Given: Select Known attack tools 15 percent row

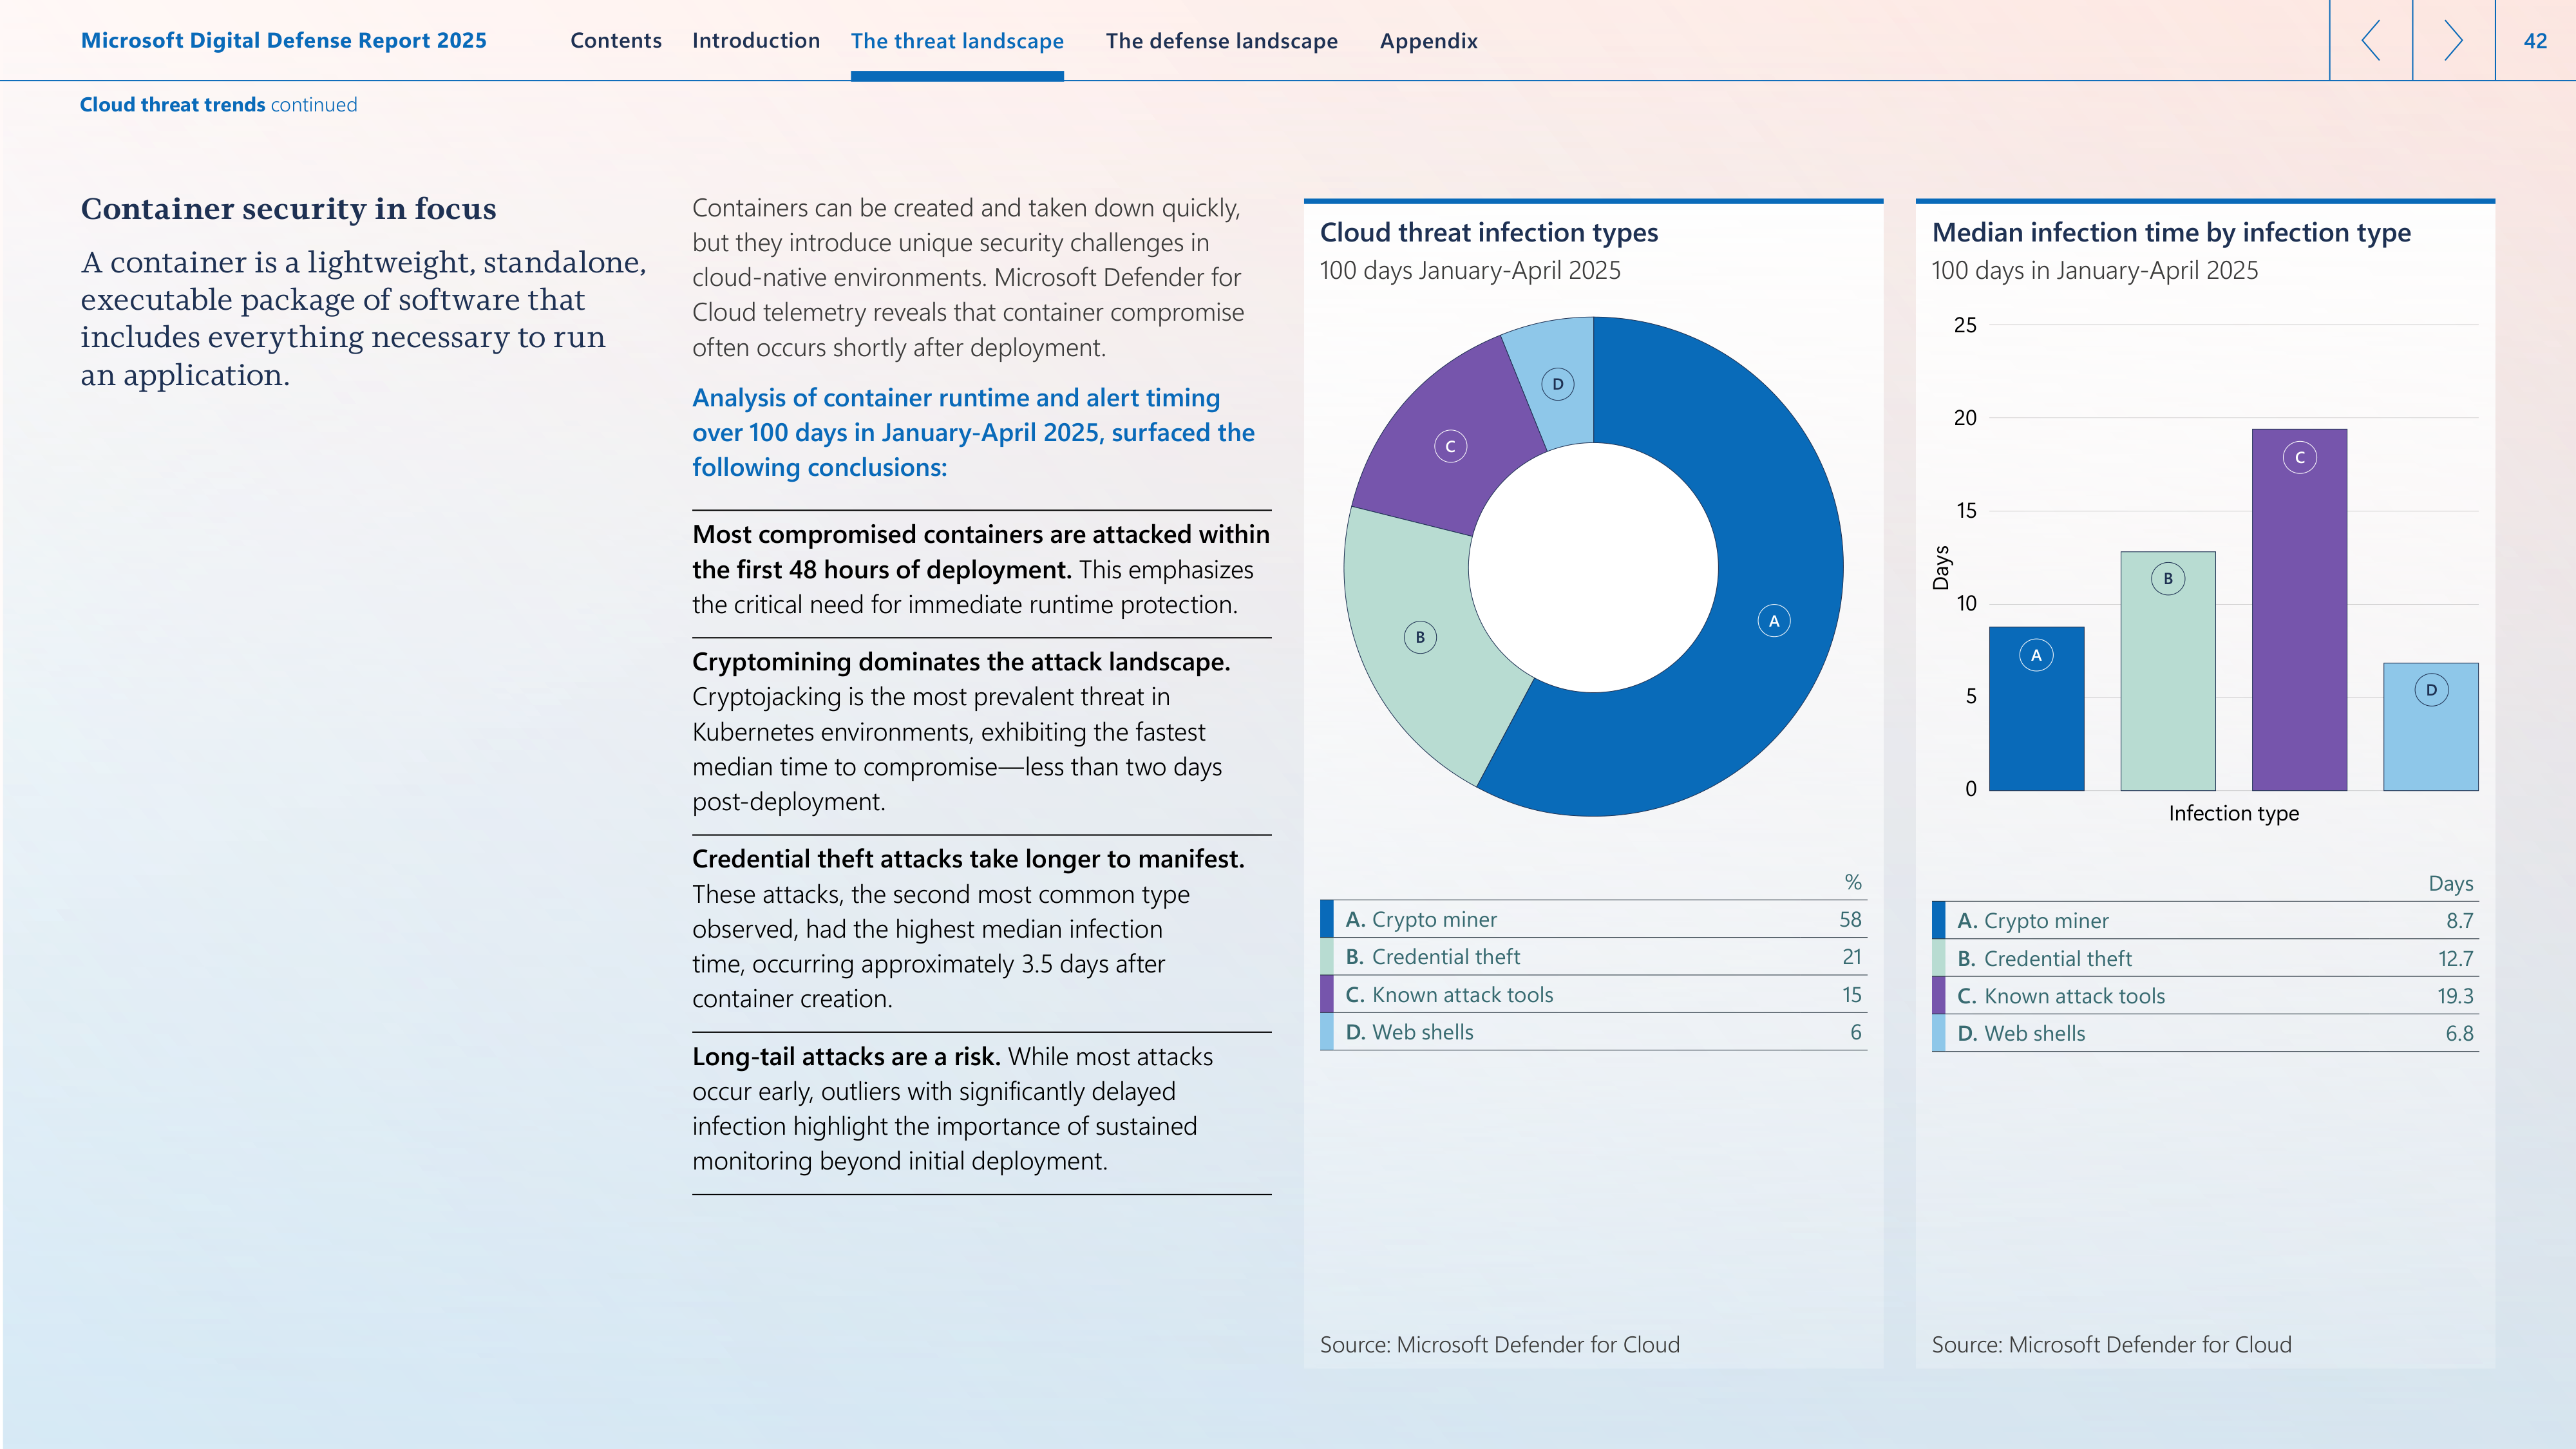Looking at the screenshot, I should (1593, 995).
